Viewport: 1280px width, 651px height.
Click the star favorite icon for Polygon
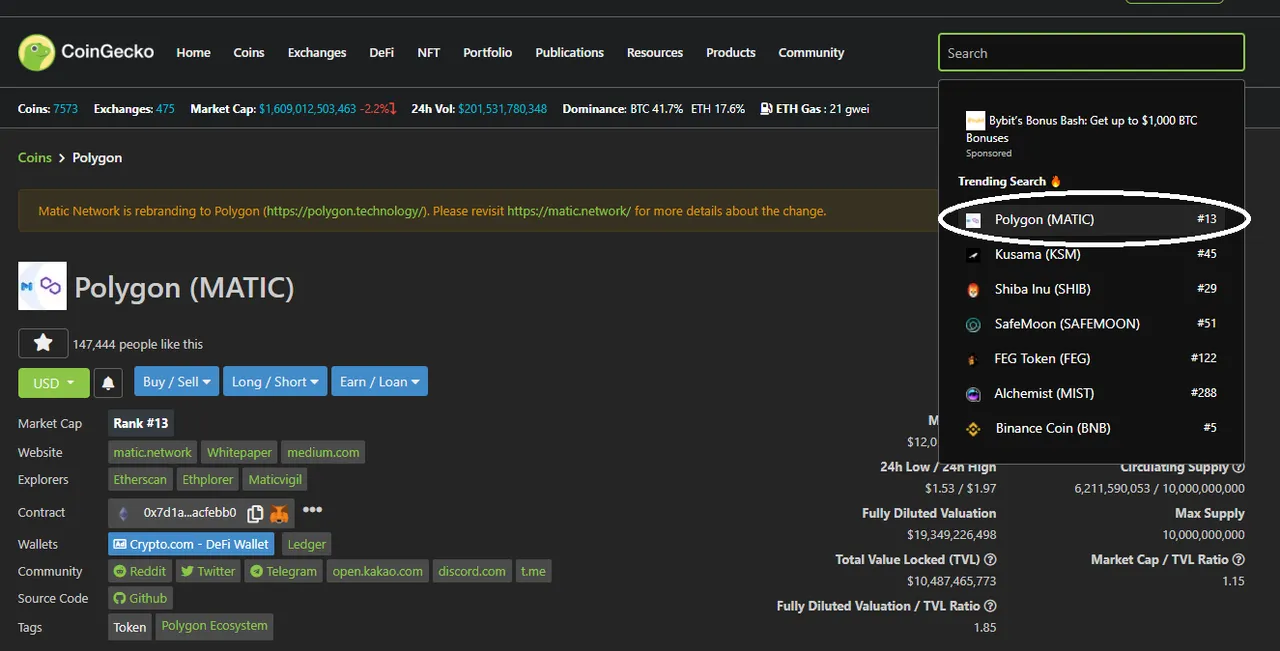[x=43, y=343]
